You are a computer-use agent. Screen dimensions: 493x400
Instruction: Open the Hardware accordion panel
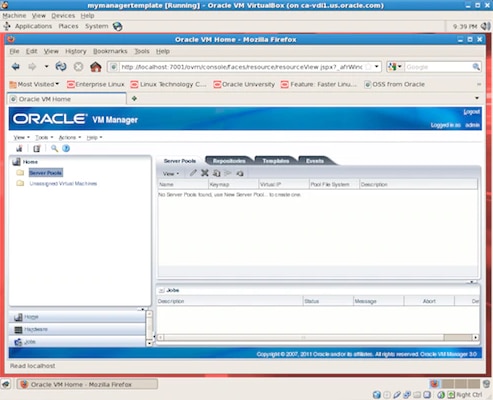click(77, 329)
